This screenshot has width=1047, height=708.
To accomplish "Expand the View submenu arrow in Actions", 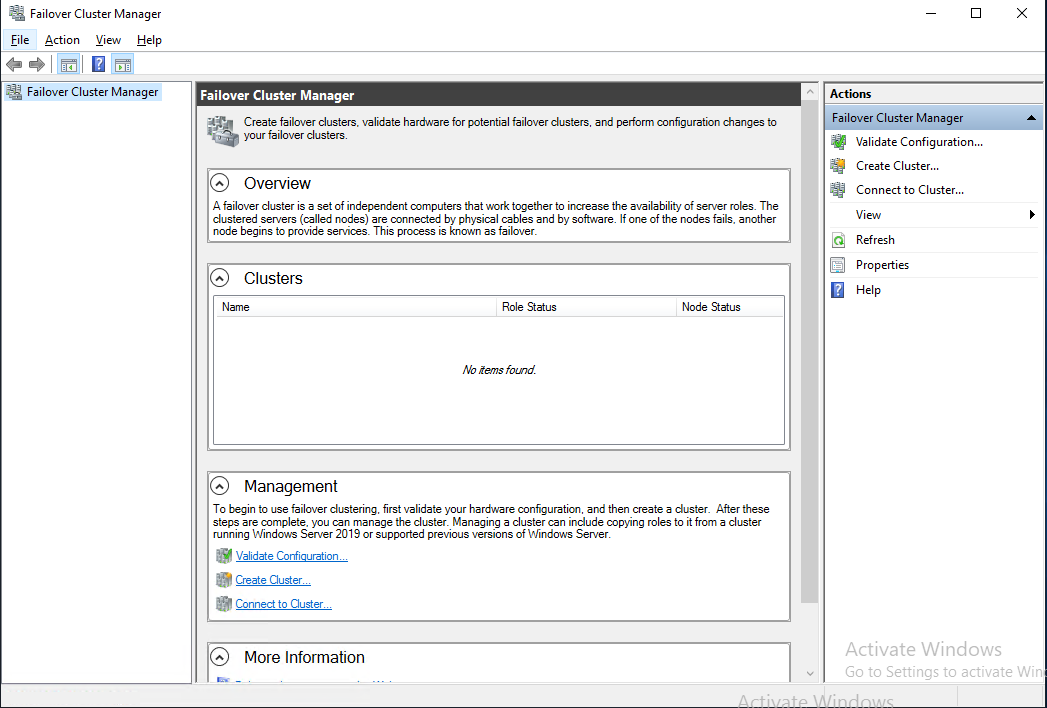I will coord(1032,215).
